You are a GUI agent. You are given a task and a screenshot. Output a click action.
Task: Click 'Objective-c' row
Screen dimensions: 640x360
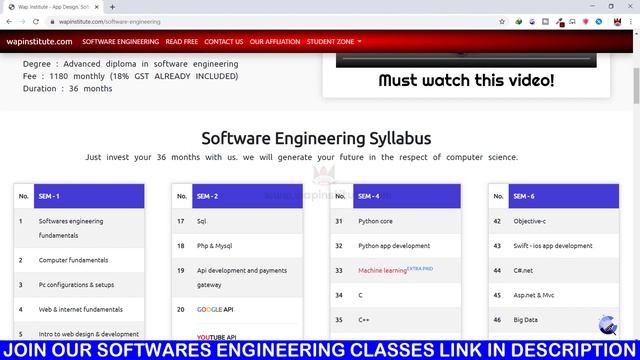pyautogui.click(x=553, y=221)
